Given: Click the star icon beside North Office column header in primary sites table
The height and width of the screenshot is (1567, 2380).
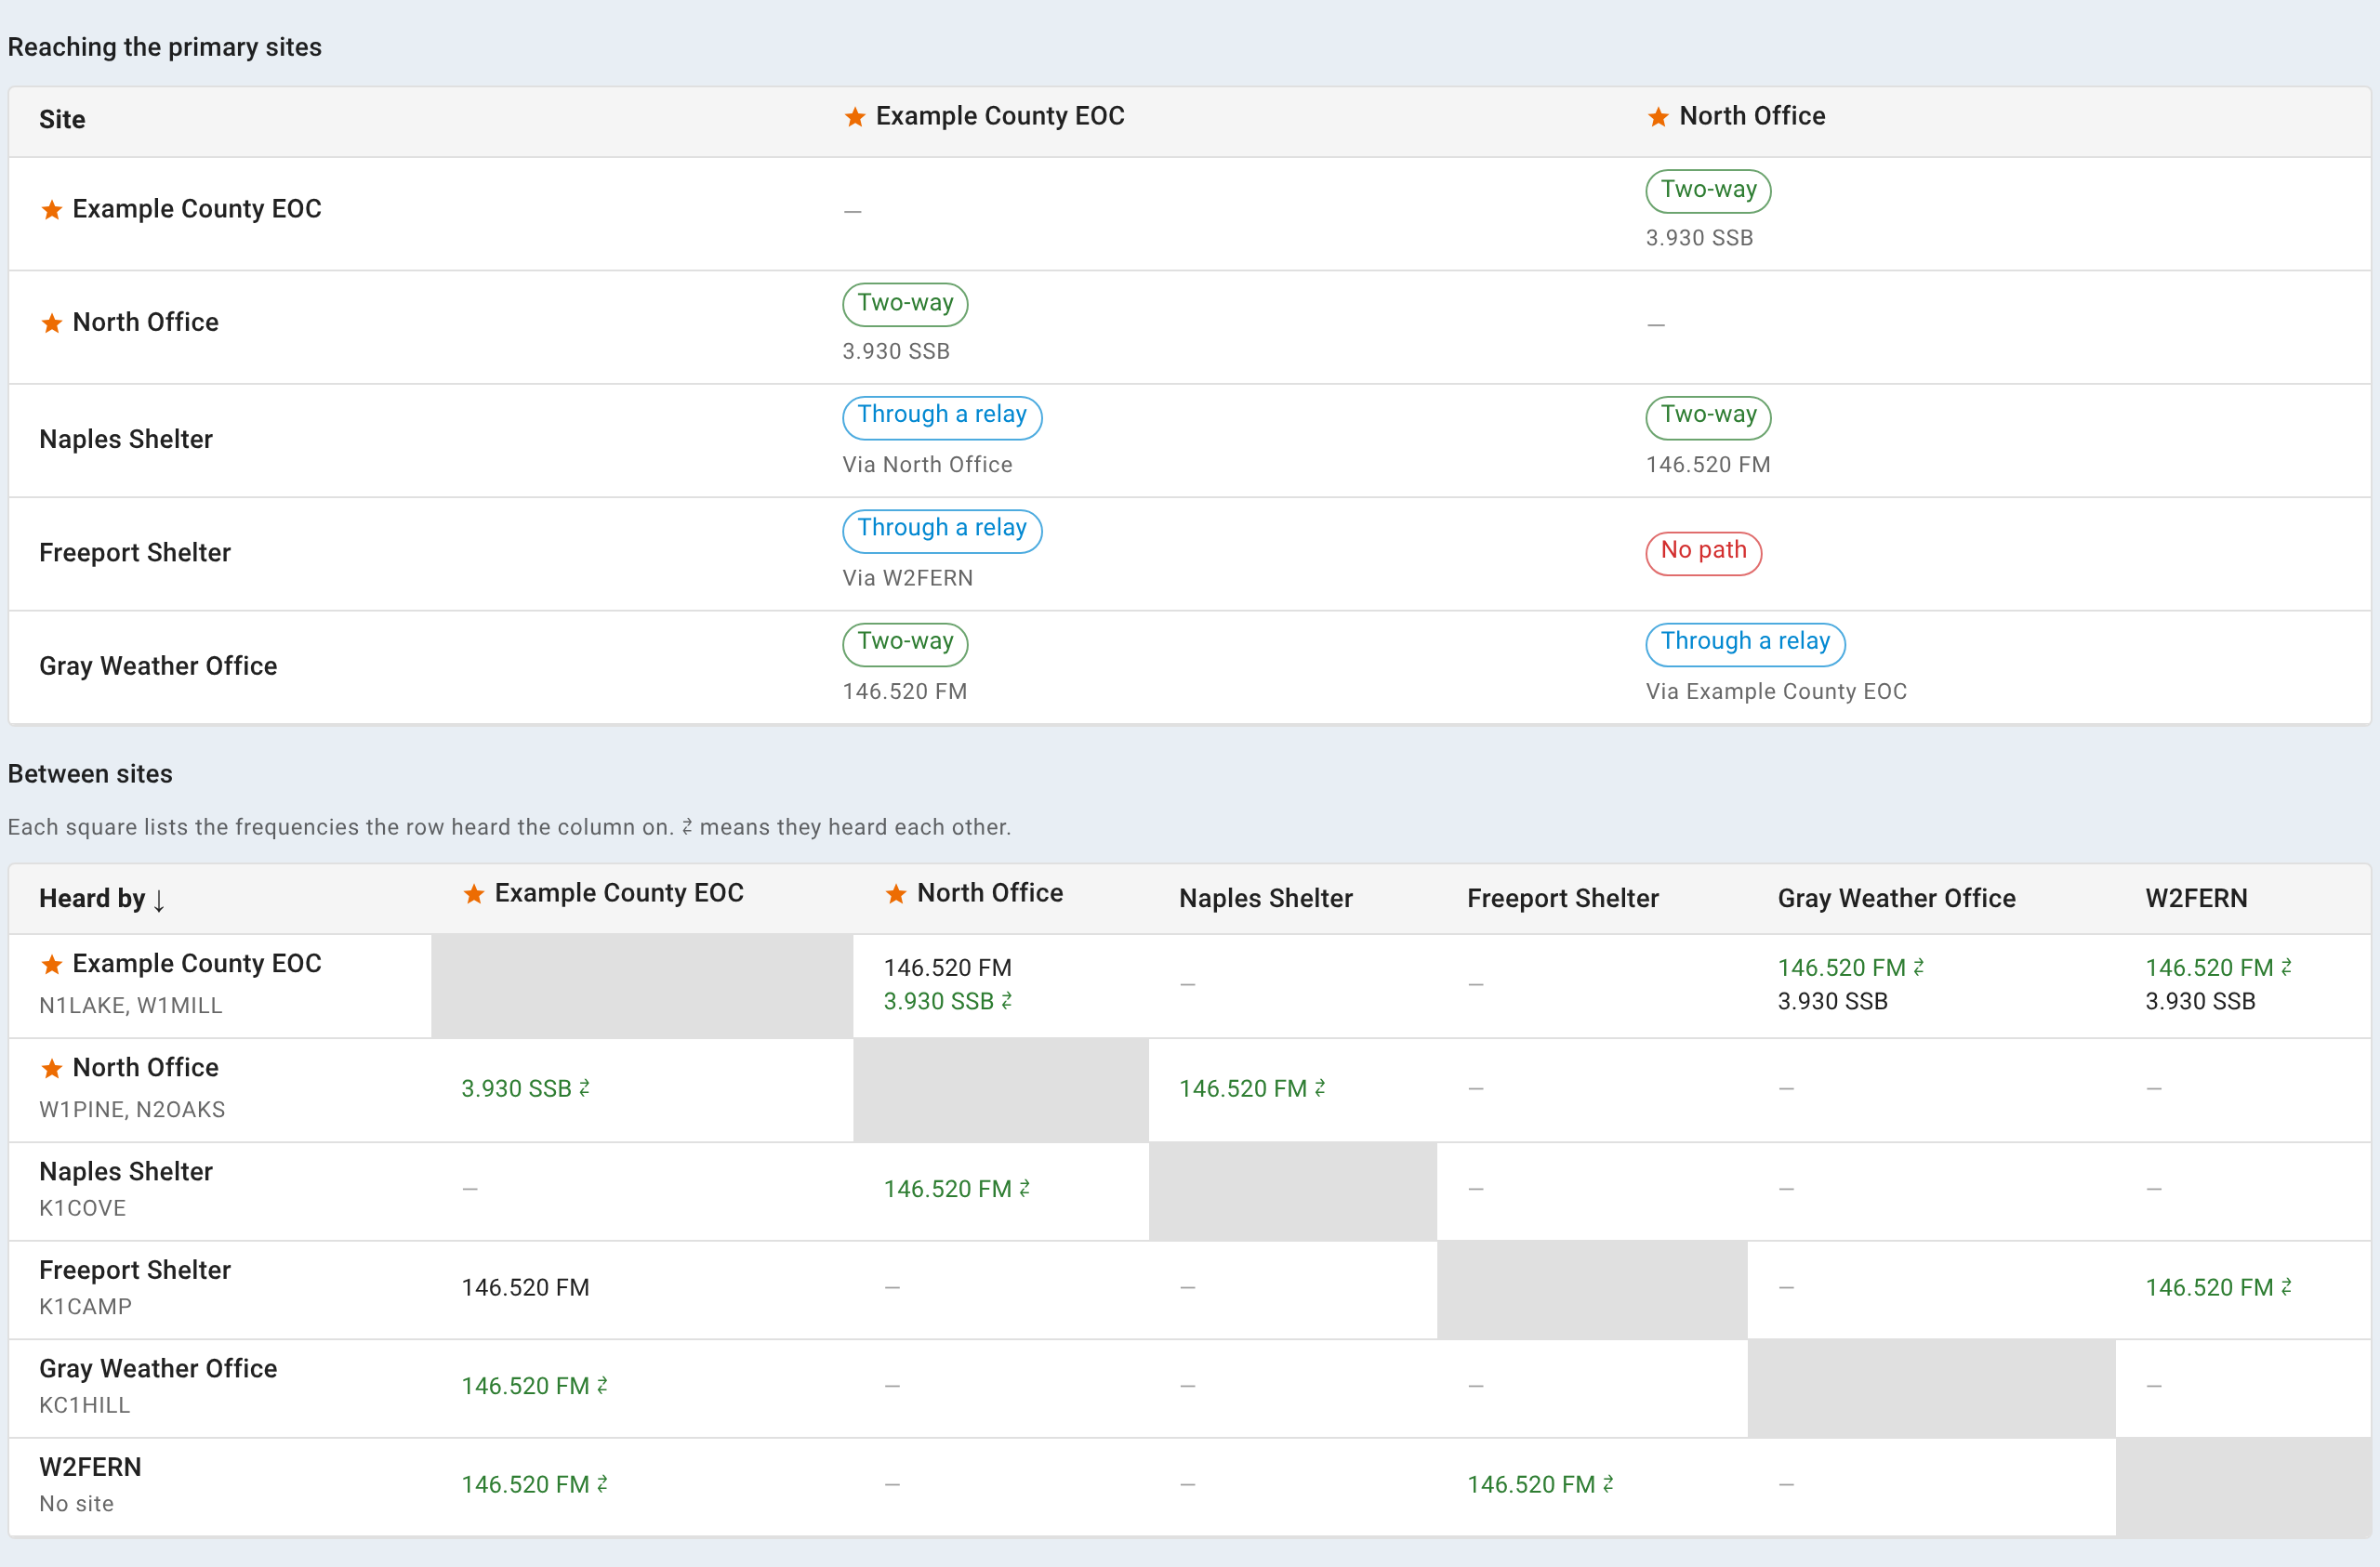Looking at the screenshot, I should tap(1658, 117).
